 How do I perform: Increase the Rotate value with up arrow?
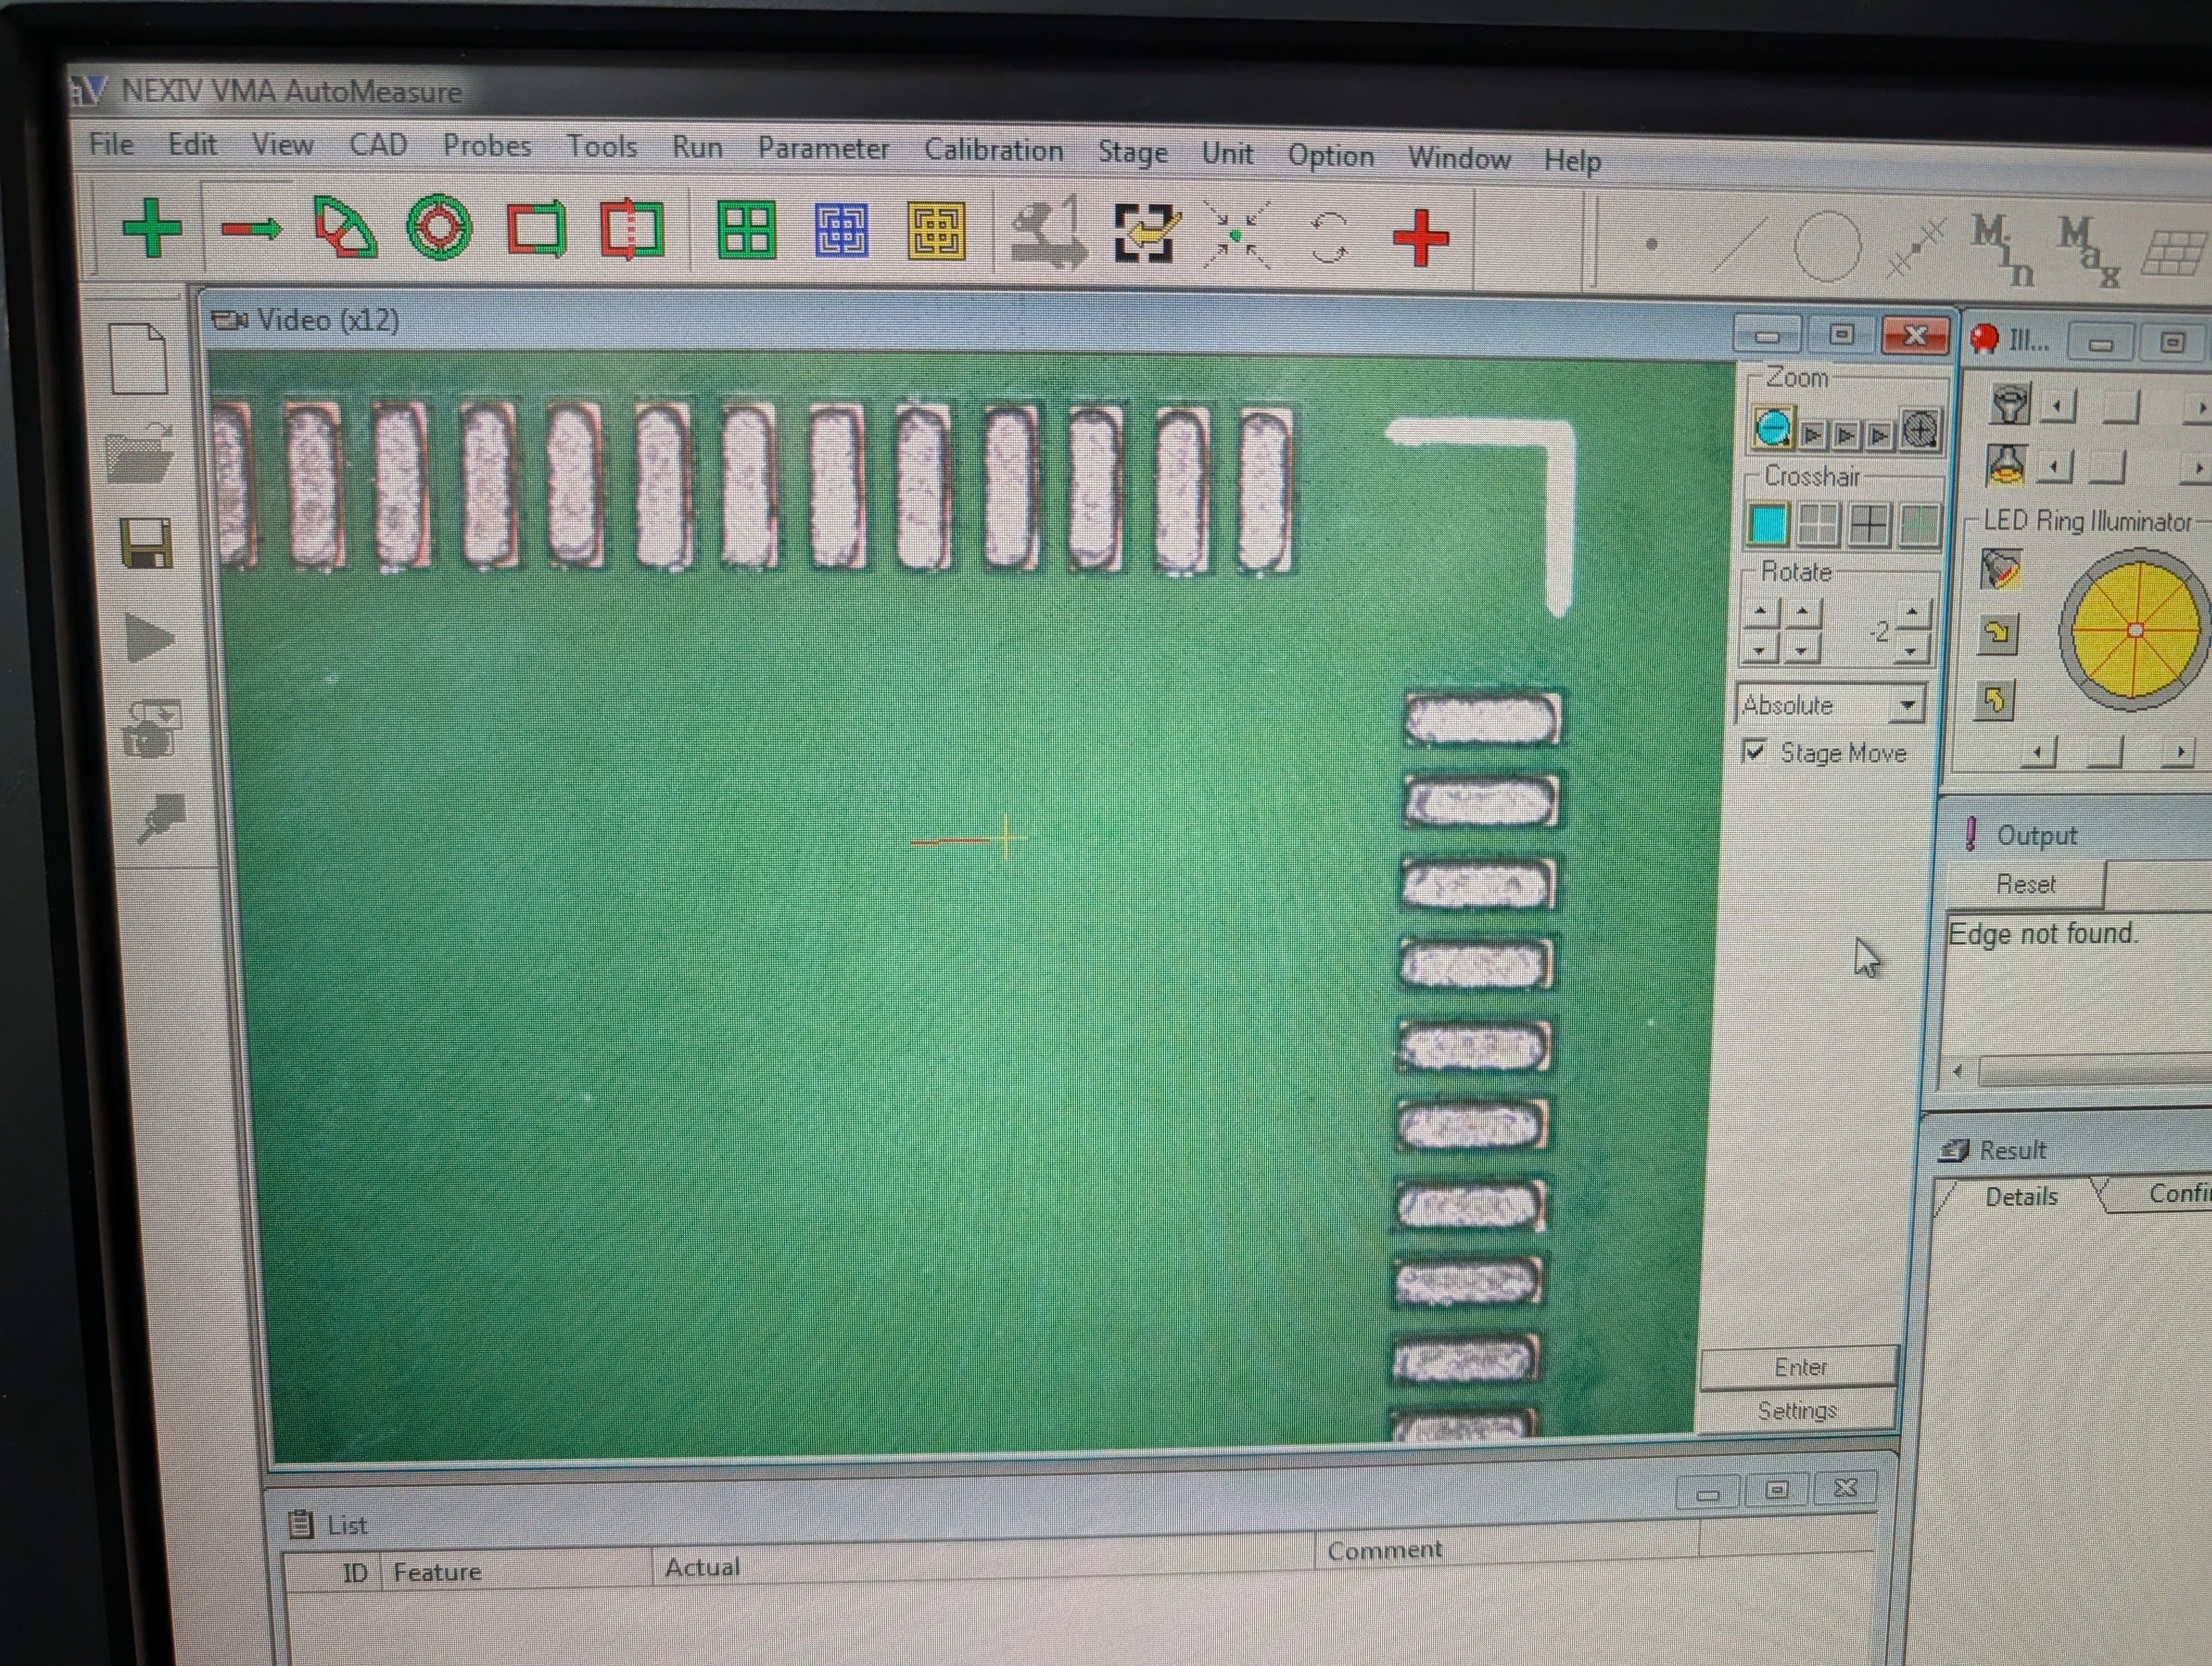(x=1912, y=612)
